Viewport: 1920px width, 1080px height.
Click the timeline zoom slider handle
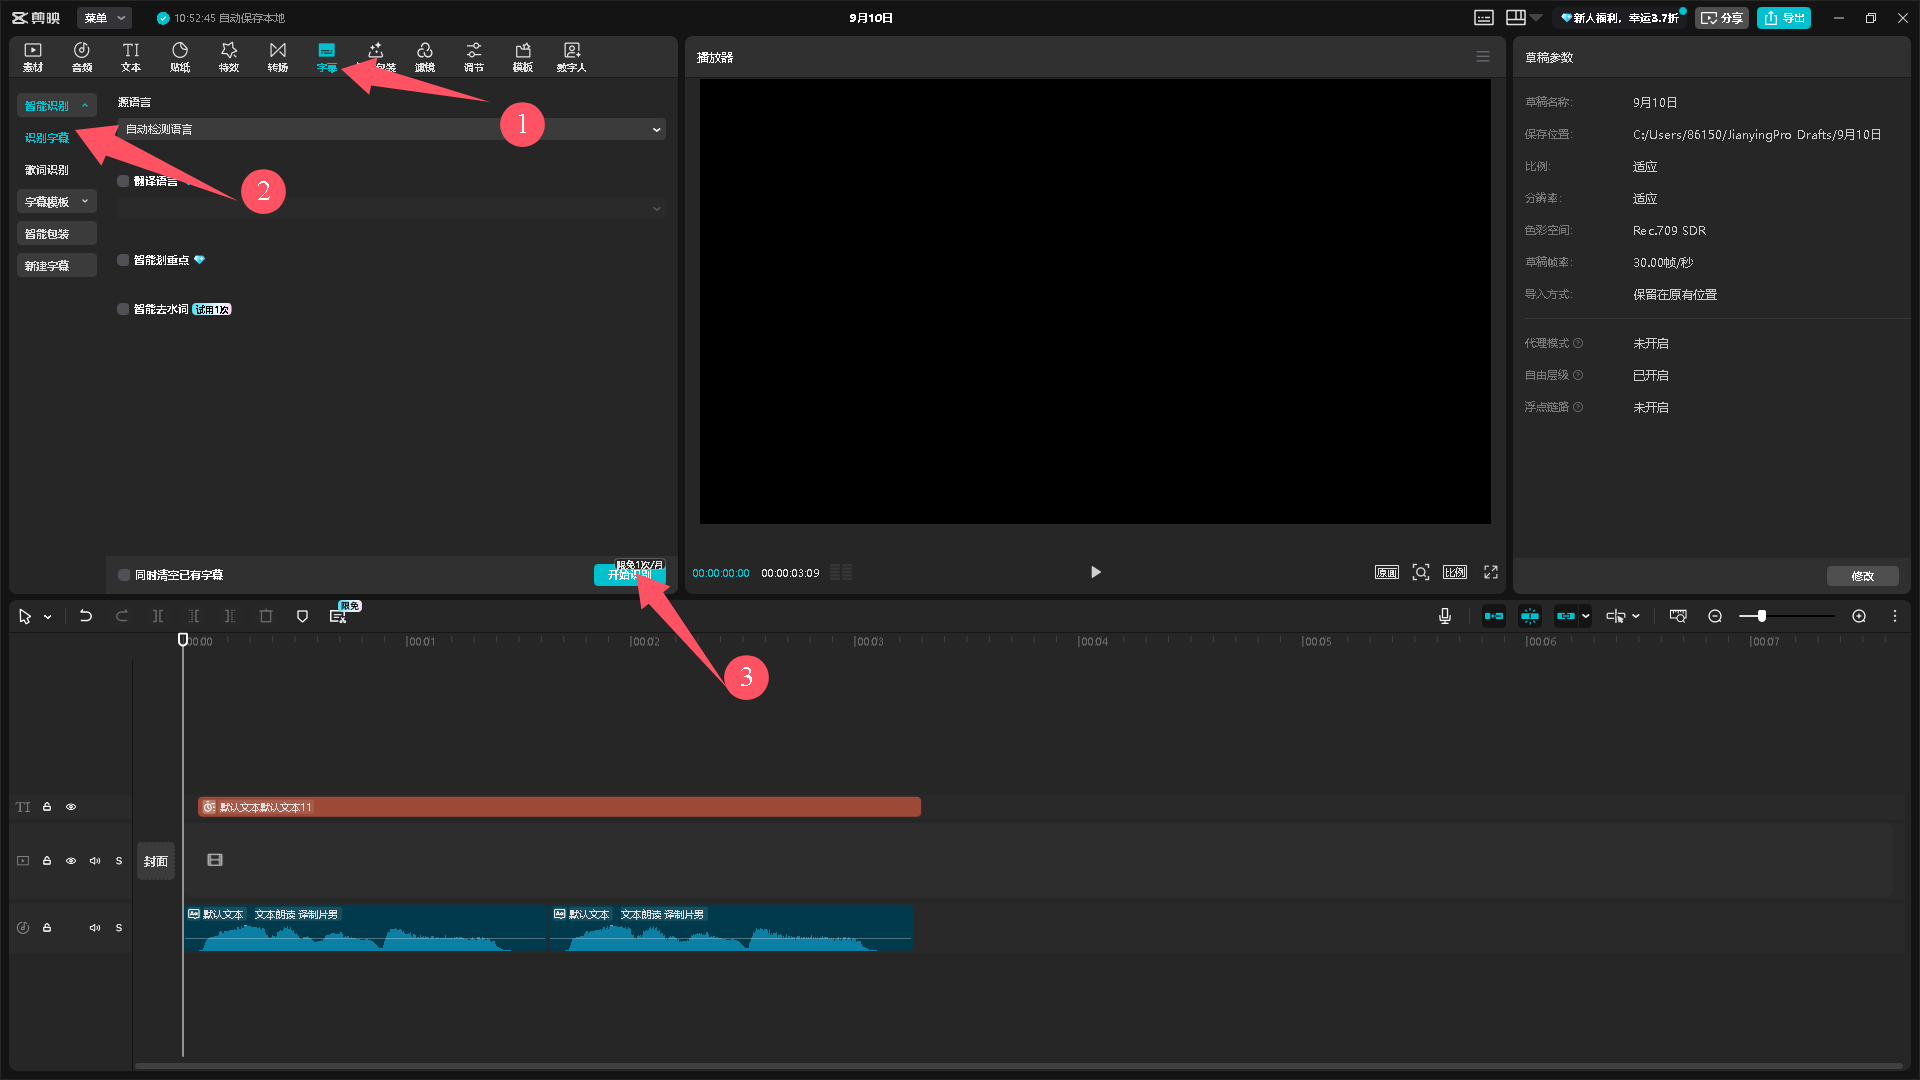click(1762, 616)
